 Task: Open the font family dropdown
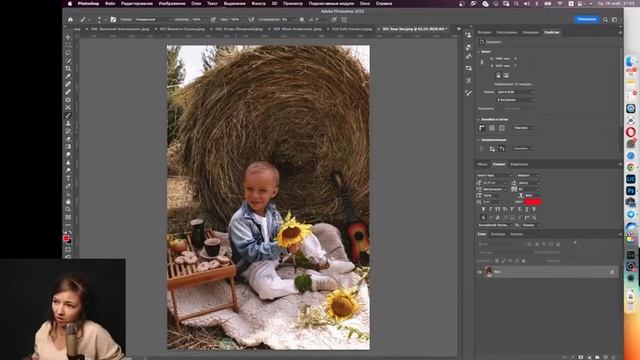click(x=494, y=176)
